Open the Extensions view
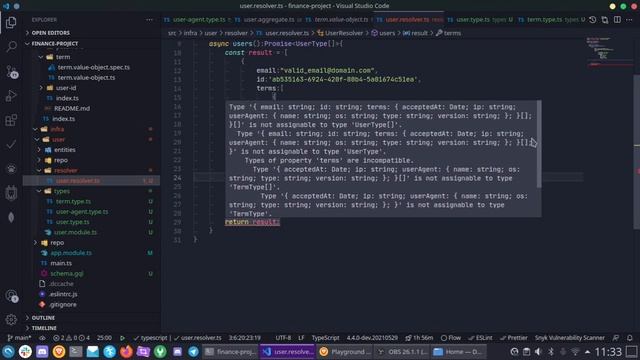The height and width of the screenshot is (360, 640). pos(11,120)
